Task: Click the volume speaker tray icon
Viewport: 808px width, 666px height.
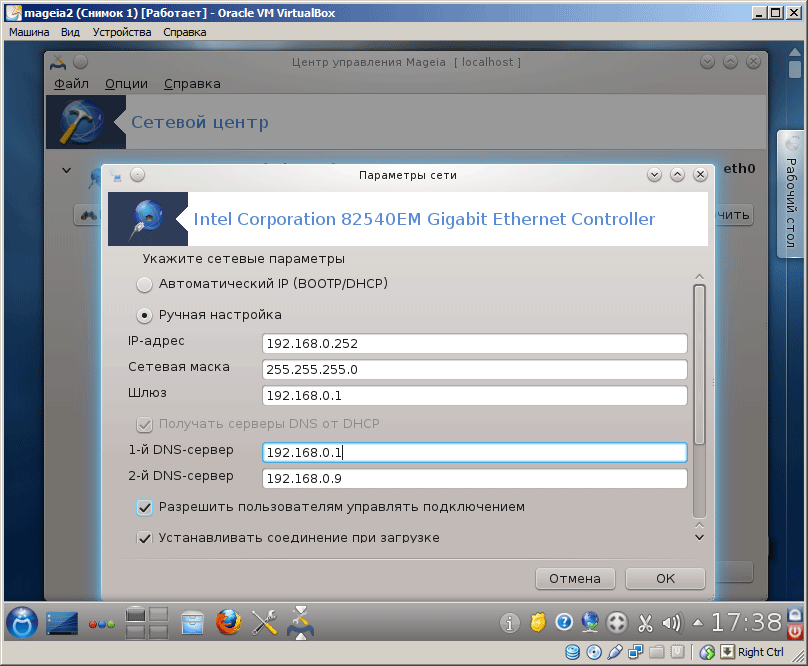Action: 671,622
